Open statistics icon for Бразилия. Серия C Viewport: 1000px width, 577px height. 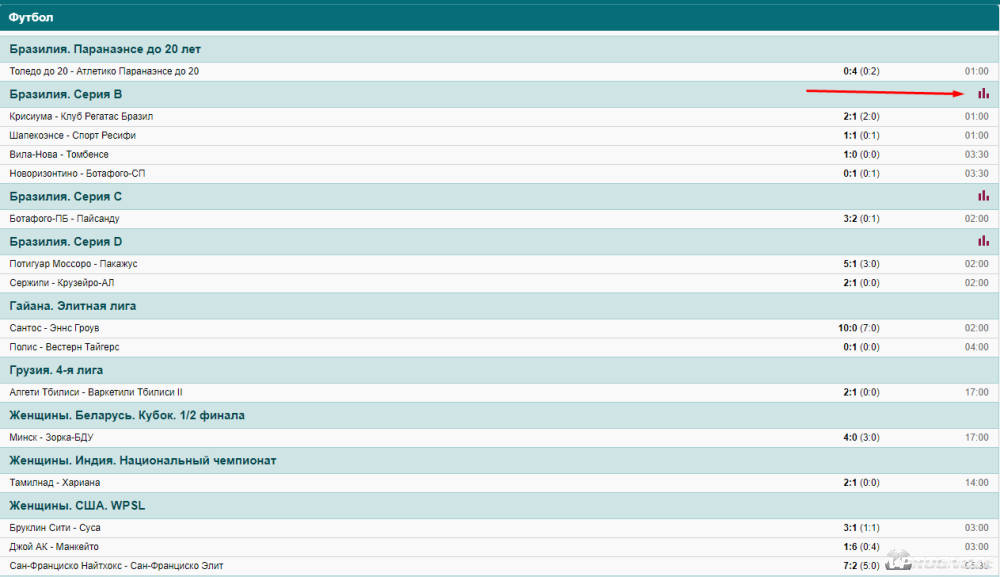(x=983, y=196)
